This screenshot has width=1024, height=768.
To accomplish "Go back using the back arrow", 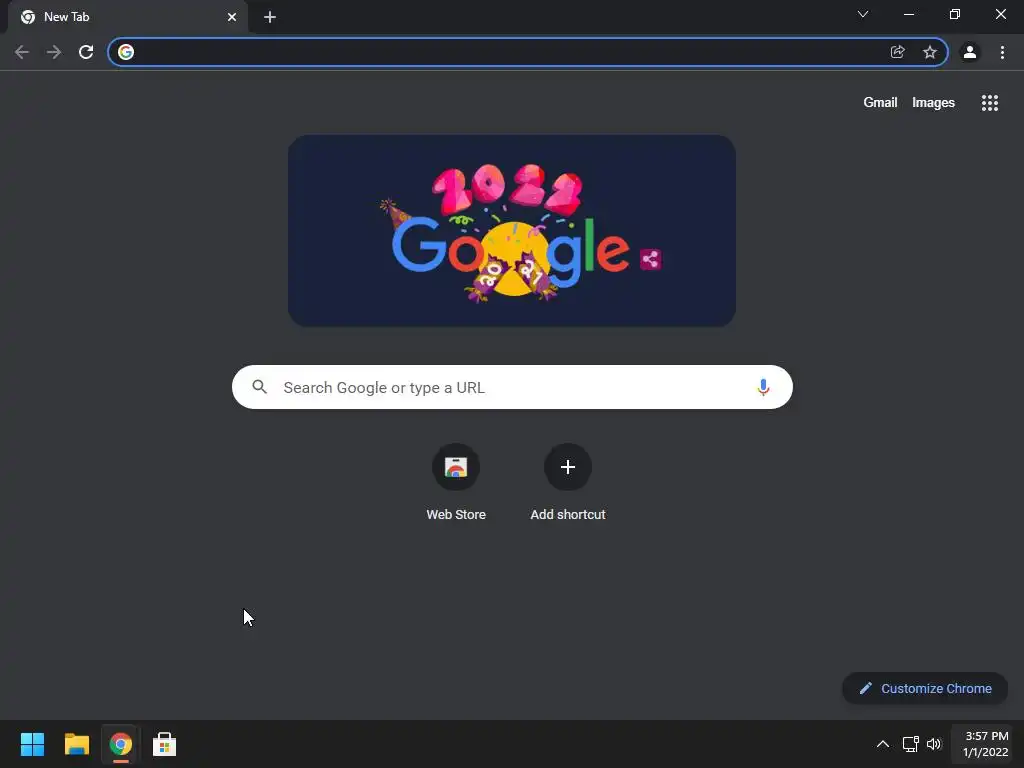I will click(x=22, y=52).
